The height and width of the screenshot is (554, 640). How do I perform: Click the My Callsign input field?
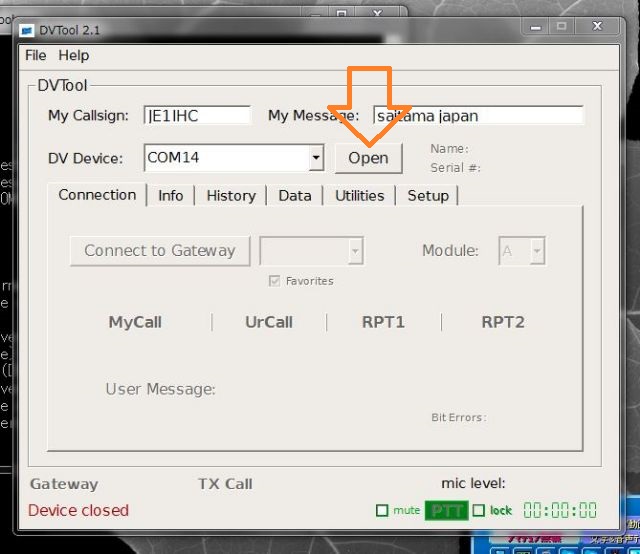pos(197,115)
